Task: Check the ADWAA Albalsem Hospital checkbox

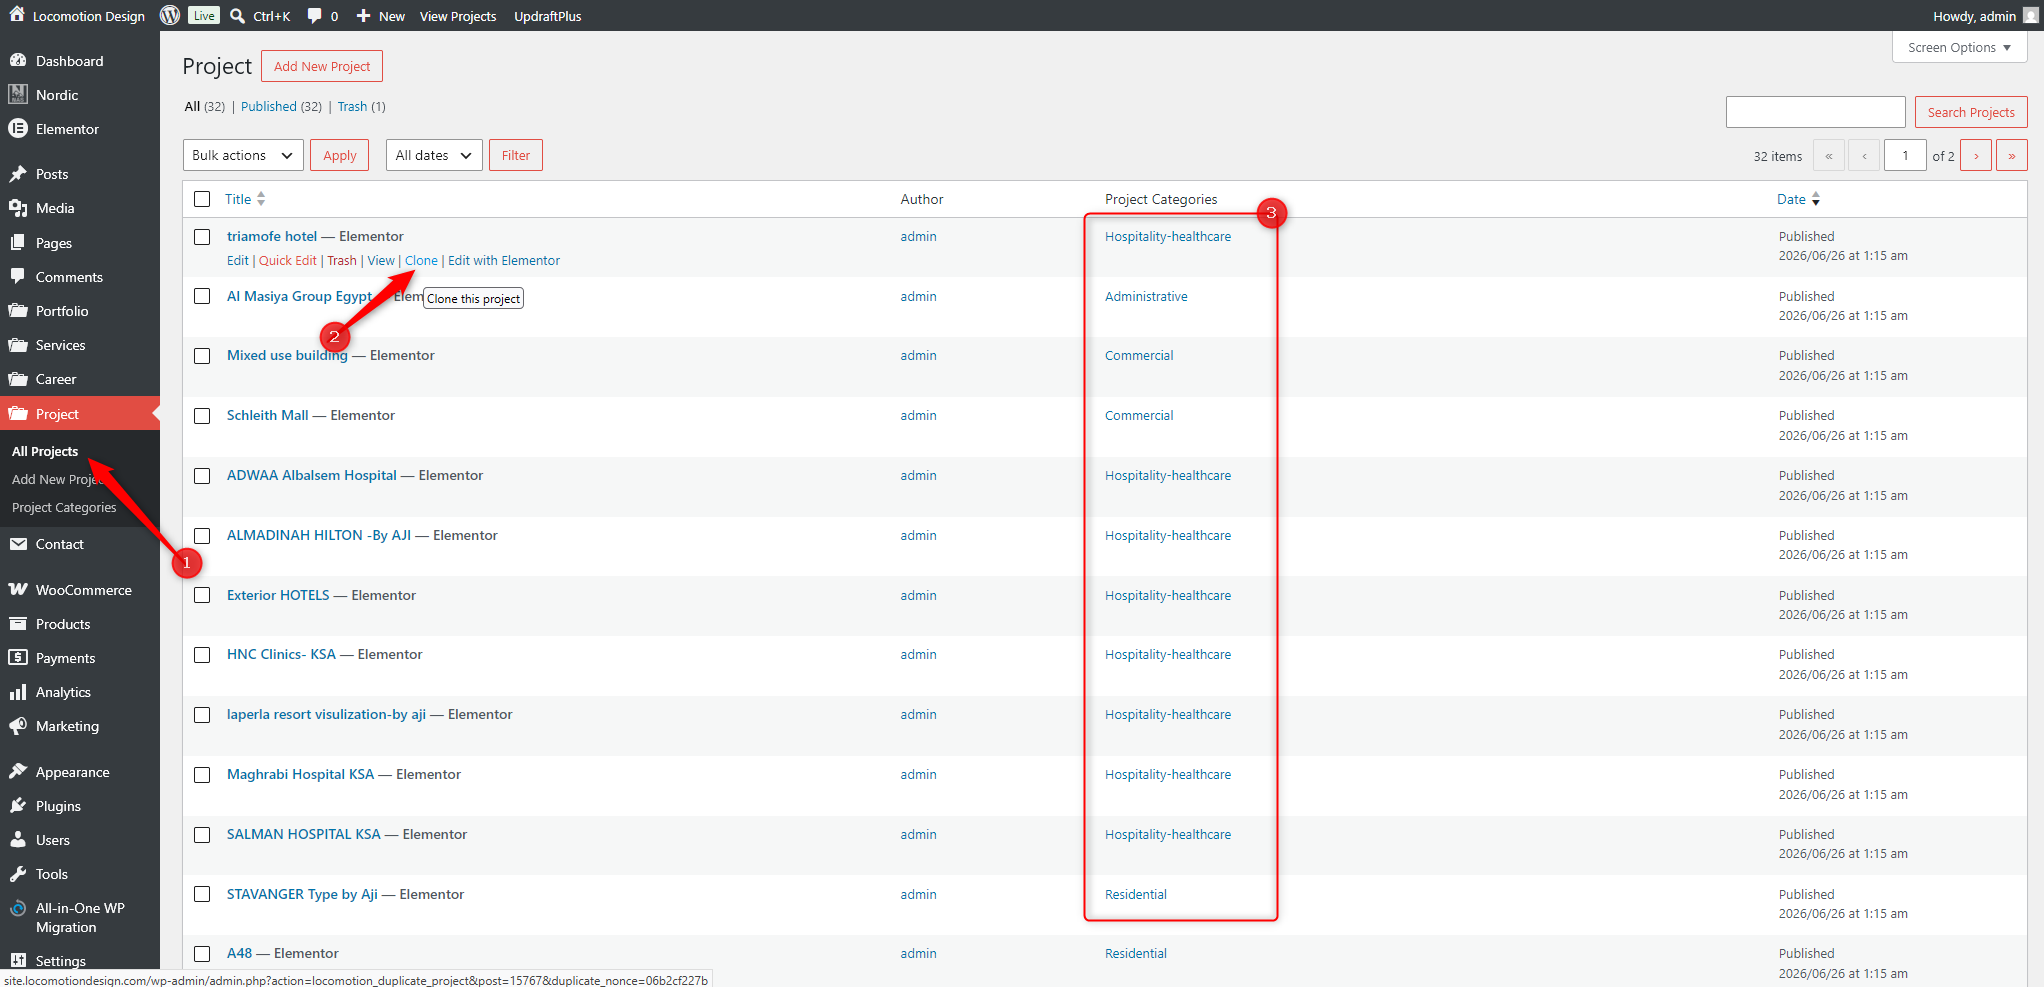Action: click(x=202, y=476)
